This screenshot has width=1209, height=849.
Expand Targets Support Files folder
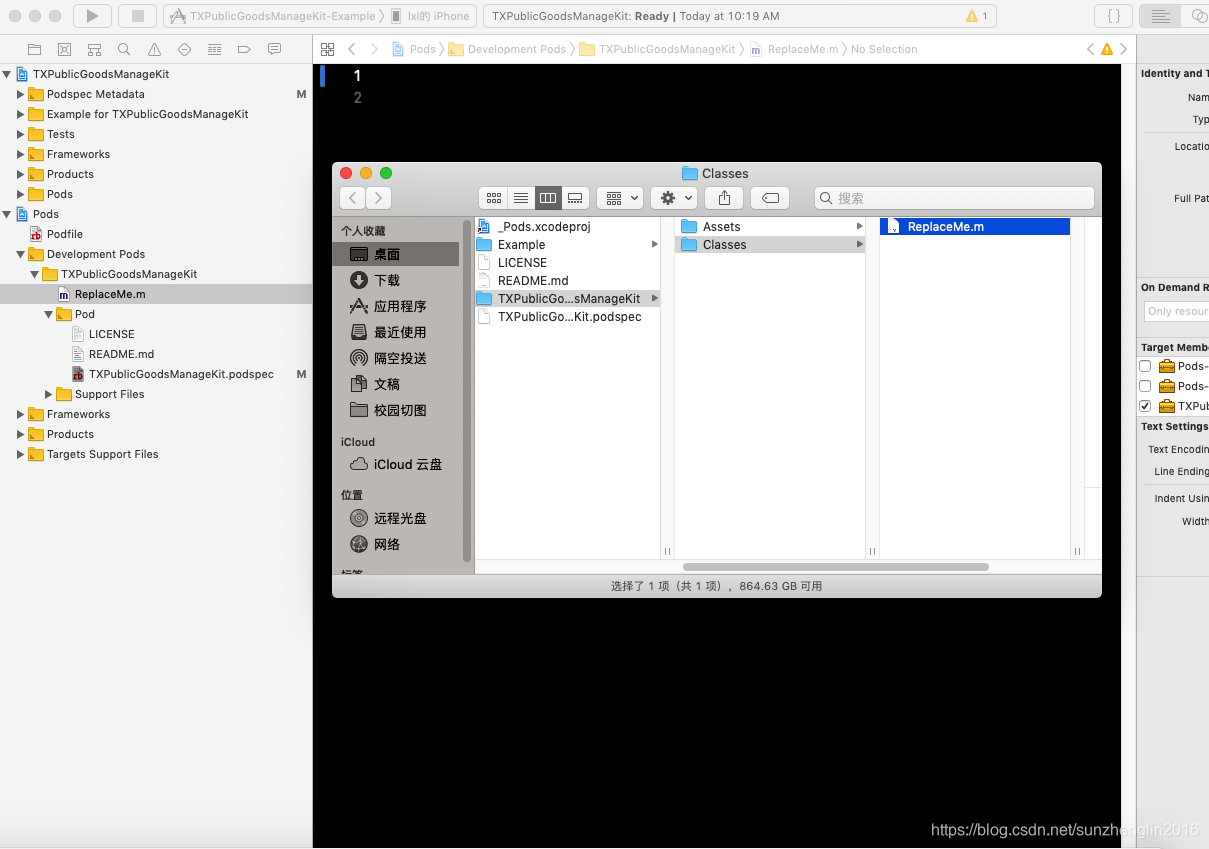point(20,454)
